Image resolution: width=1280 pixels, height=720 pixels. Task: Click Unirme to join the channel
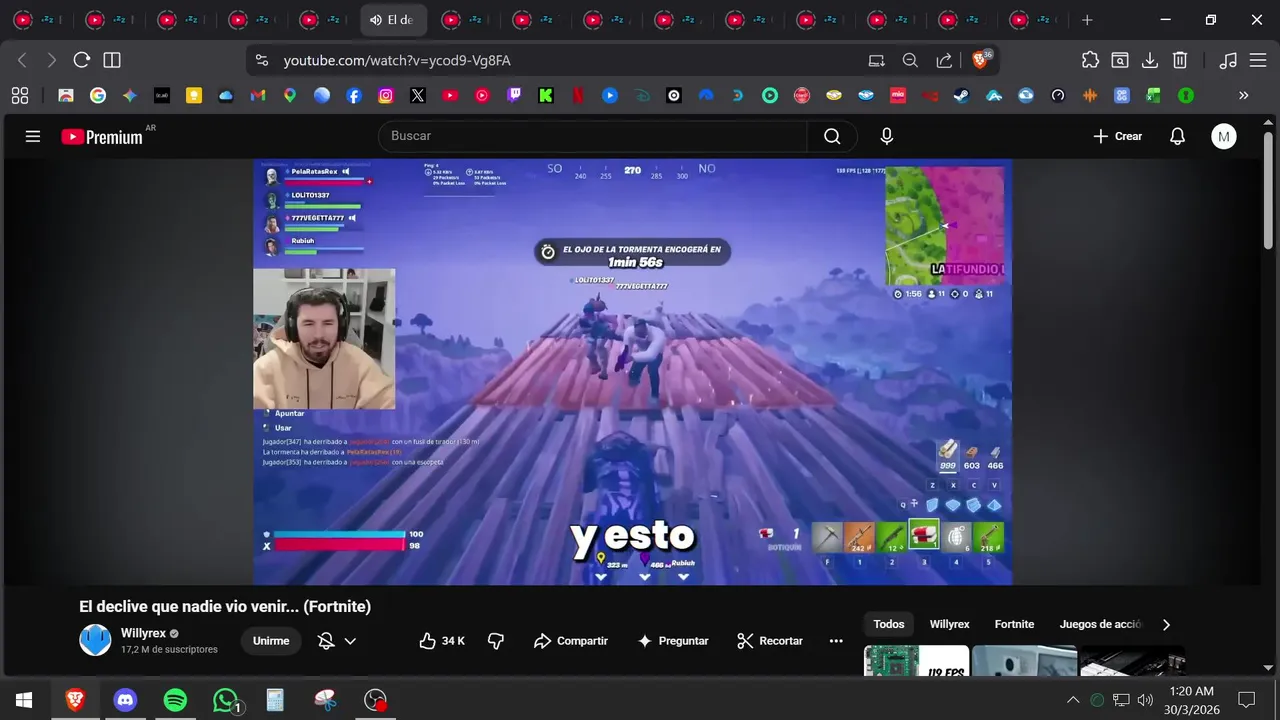pyautogui.click(x=271, y=641)
